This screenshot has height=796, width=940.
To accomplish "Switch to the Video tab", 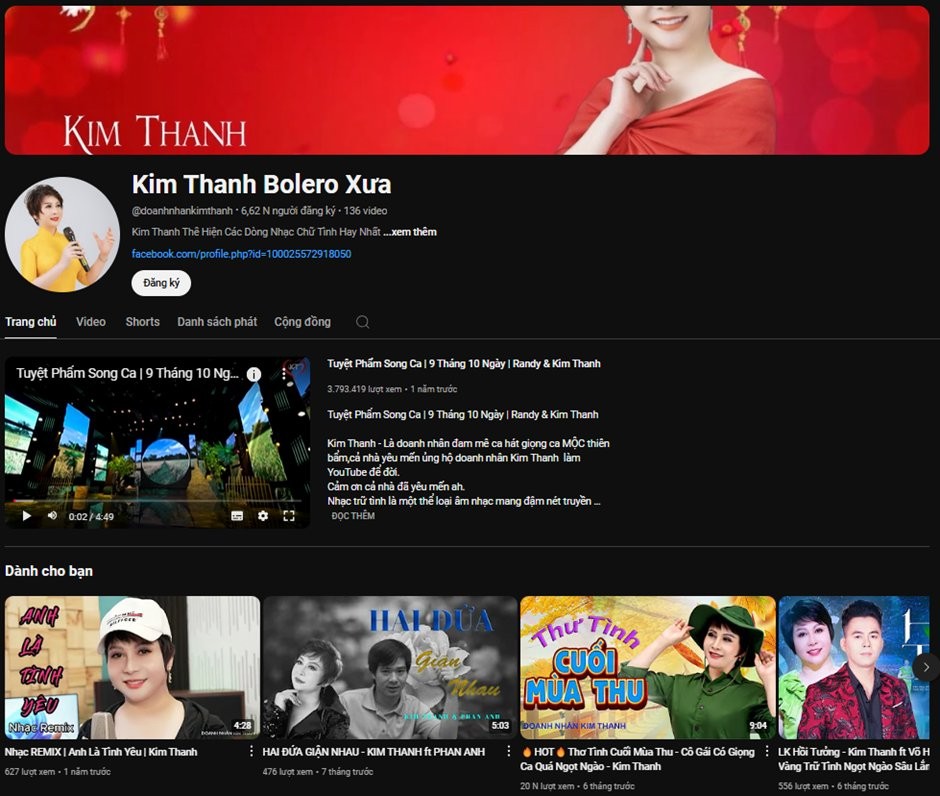I will tap(91, 322).
